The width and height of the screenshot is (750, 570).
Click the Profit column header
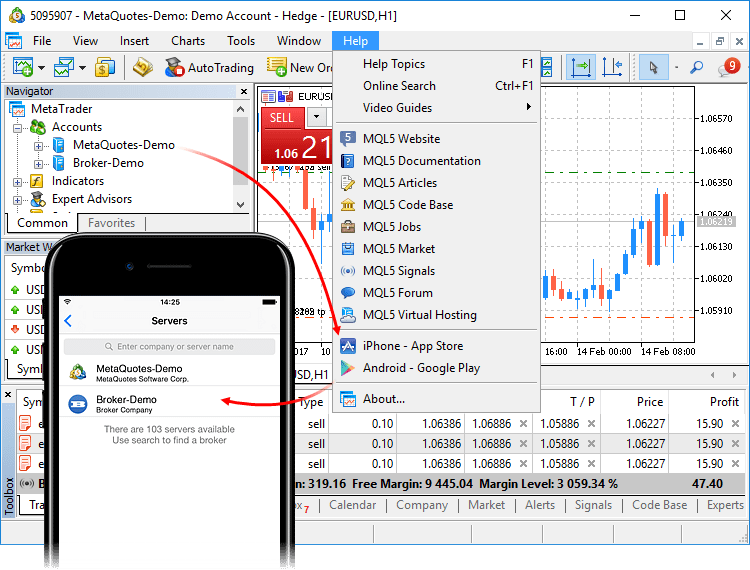(x=724, y=402)
